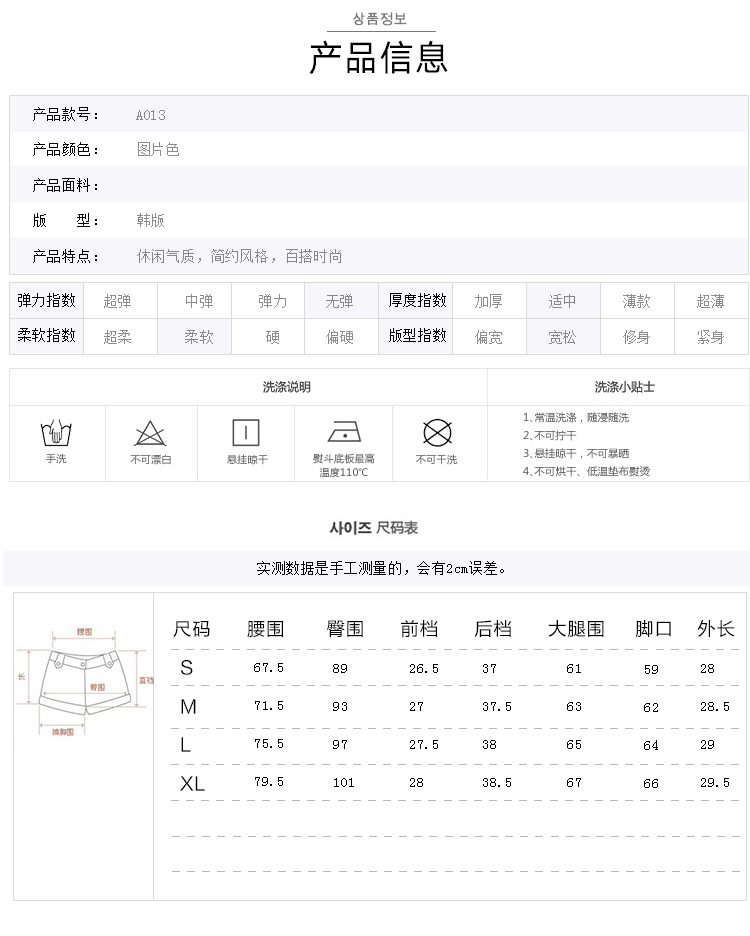Click thigh value 65 for size L

pyautogui.click(x=574, y=745)
